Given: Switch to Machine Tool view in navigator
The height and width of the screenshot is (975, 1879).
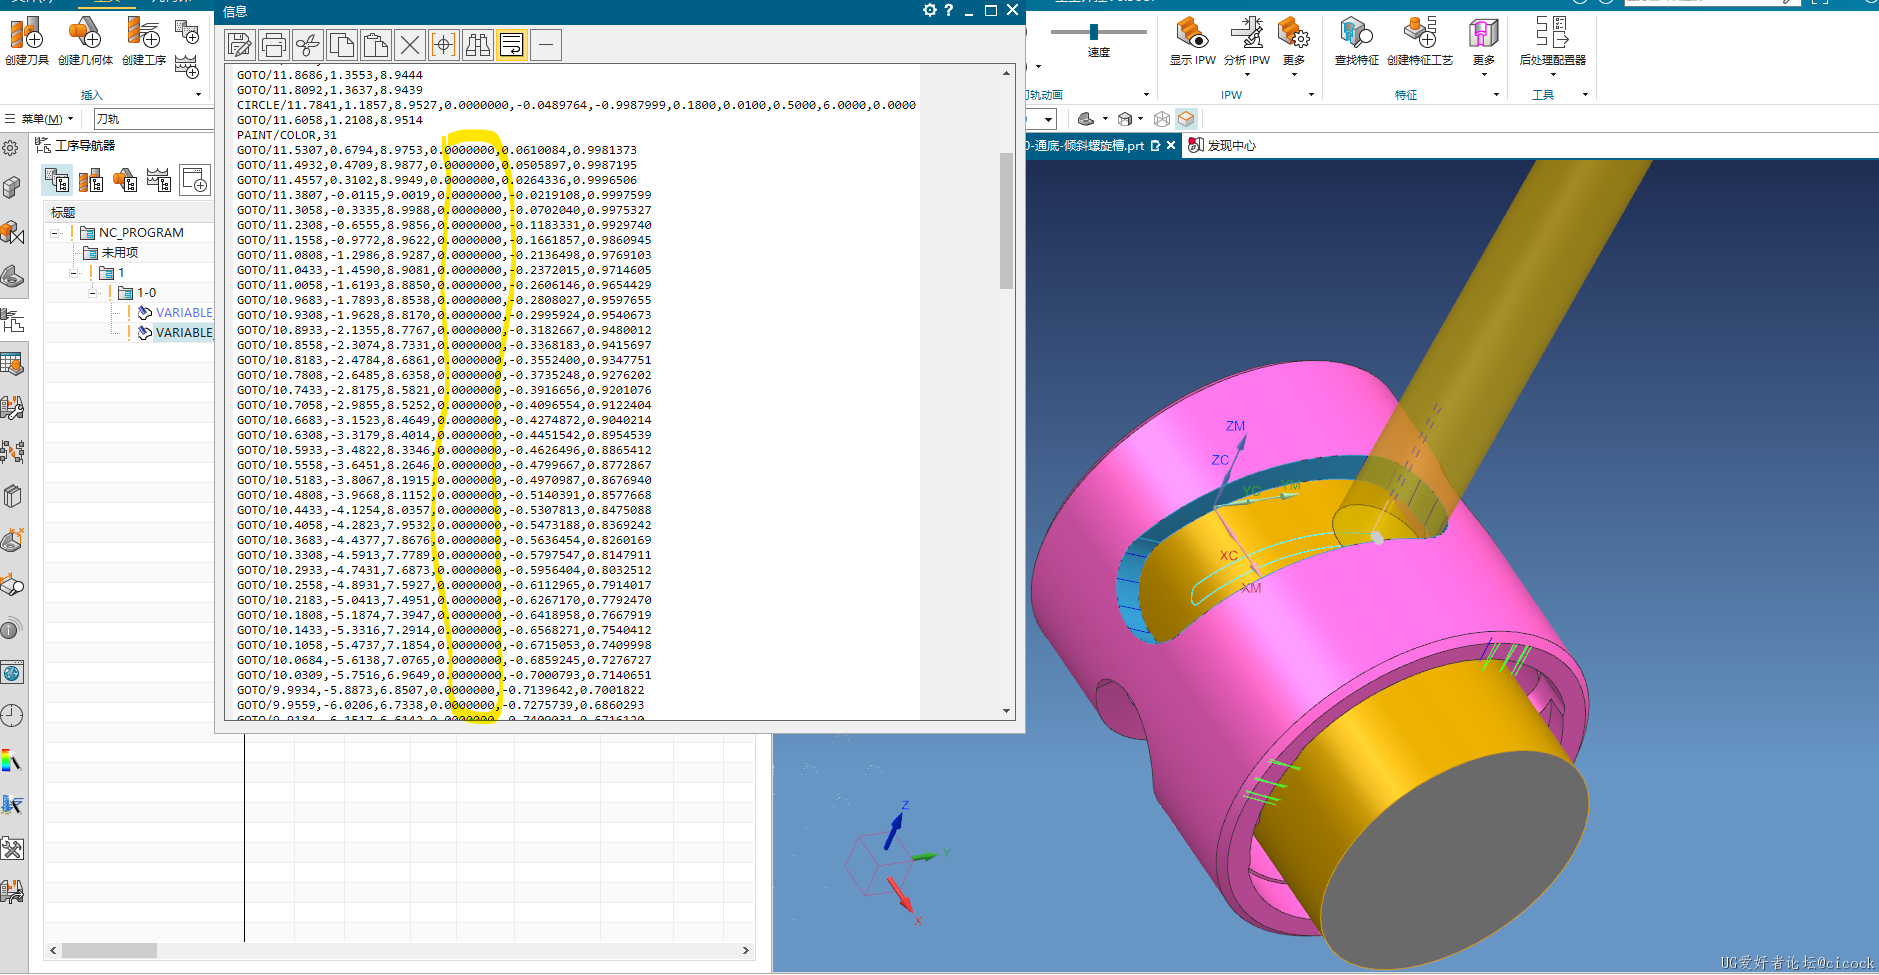Looking at the screenshot, I should [x=91, y=180].
